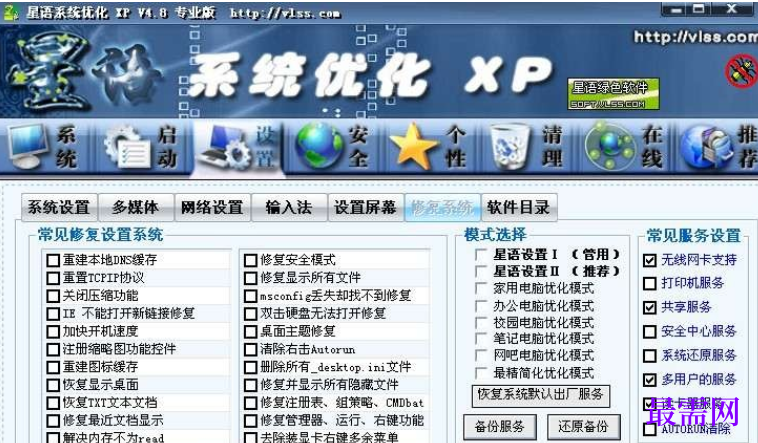Switch to the 输入法 tab

pos(289,207)
